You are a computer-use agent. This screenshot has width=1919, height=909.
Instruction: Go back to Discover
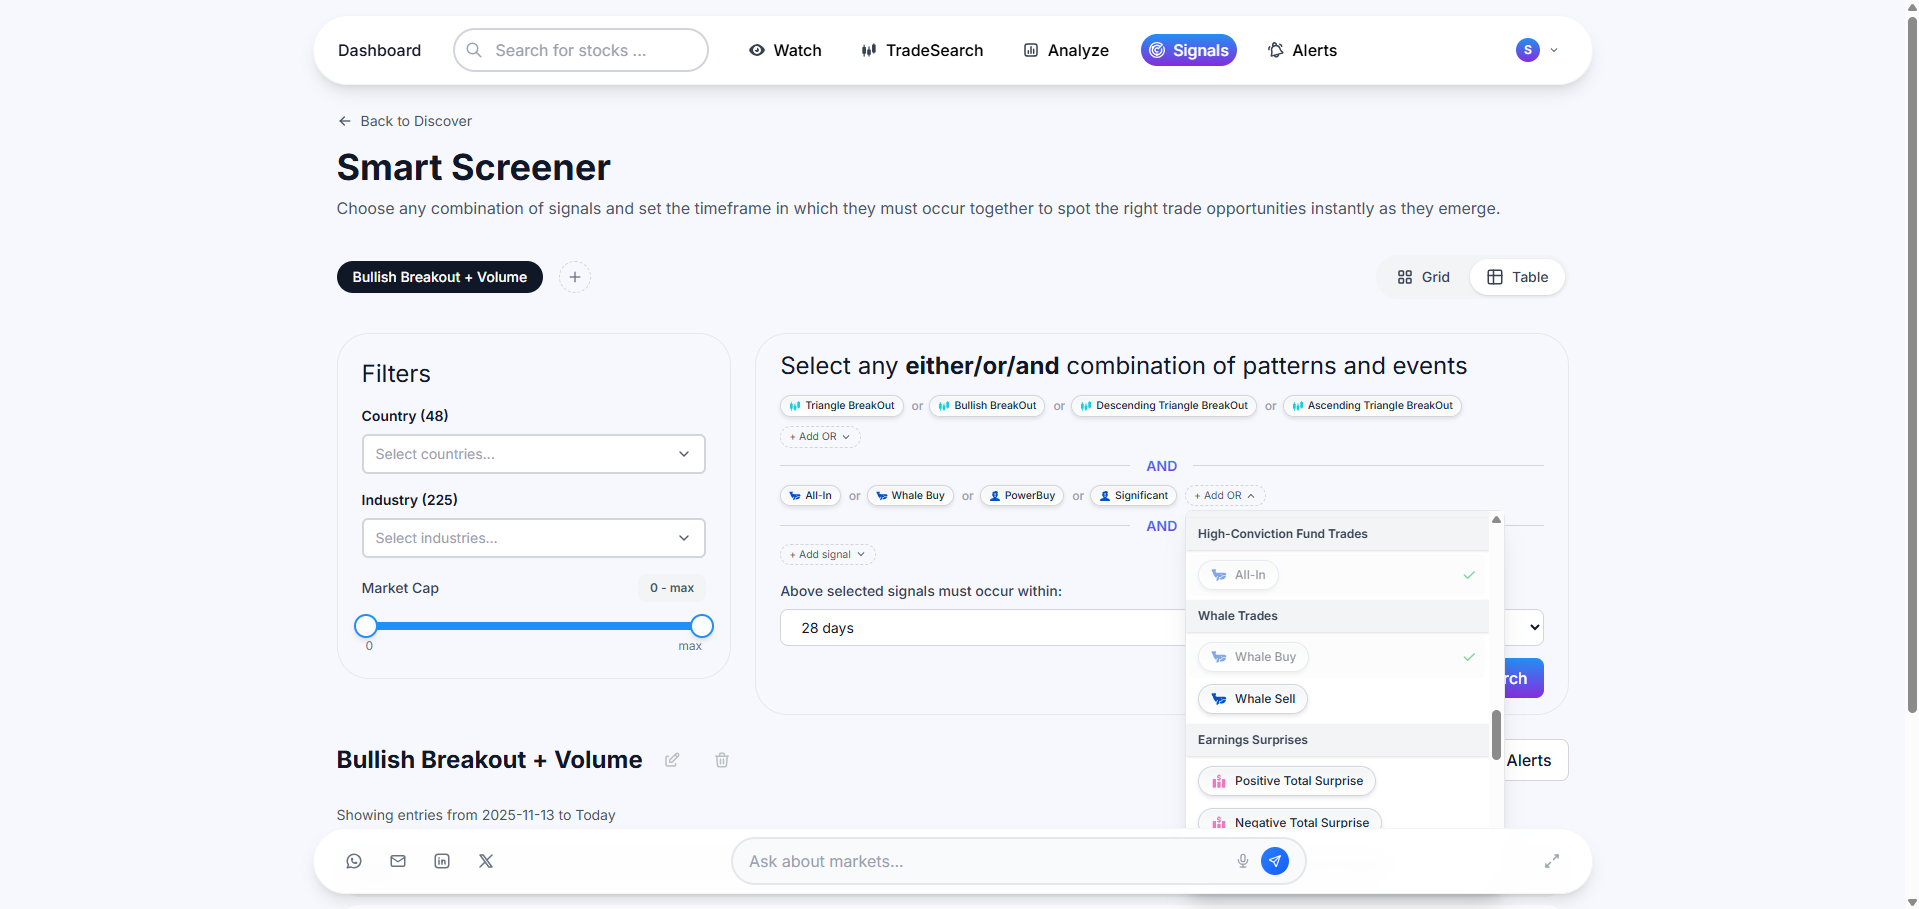[405, 121]
